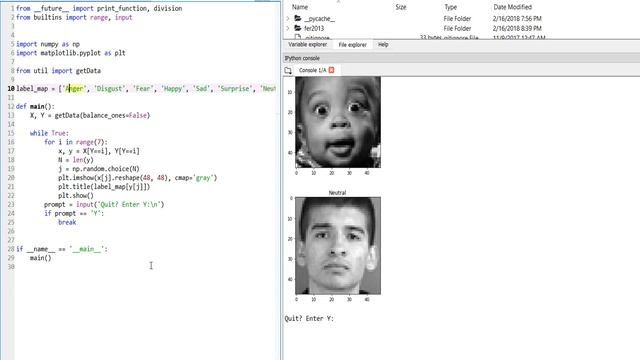The height and width of the screenshot is (360, 640).
Task: Sort files by Name column
Action: [300, 7]
